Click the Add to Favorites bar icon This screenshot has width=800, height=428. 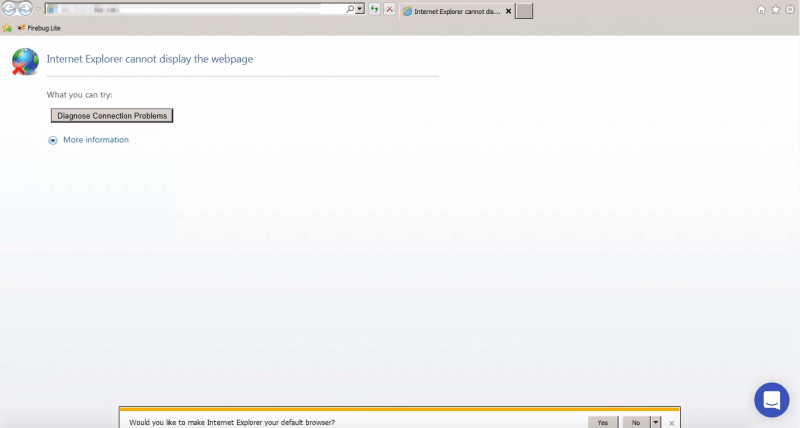click(7, 28)
